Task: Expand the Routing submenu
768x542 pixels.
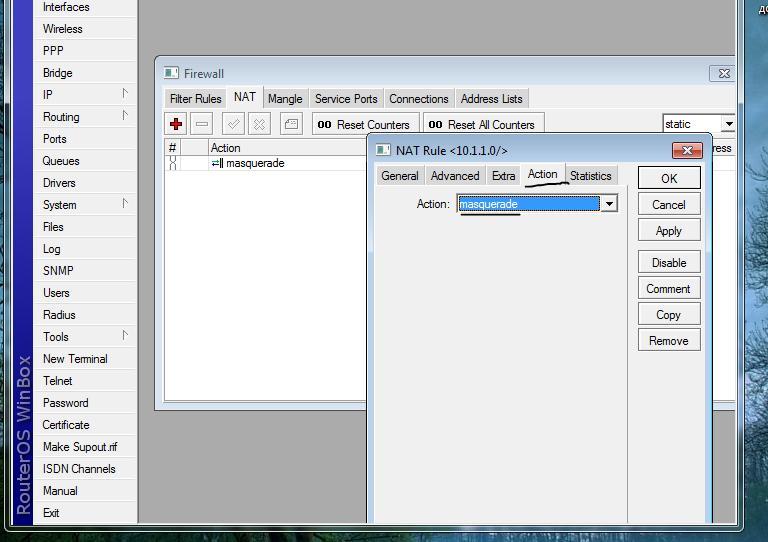Action: (125, 116)
